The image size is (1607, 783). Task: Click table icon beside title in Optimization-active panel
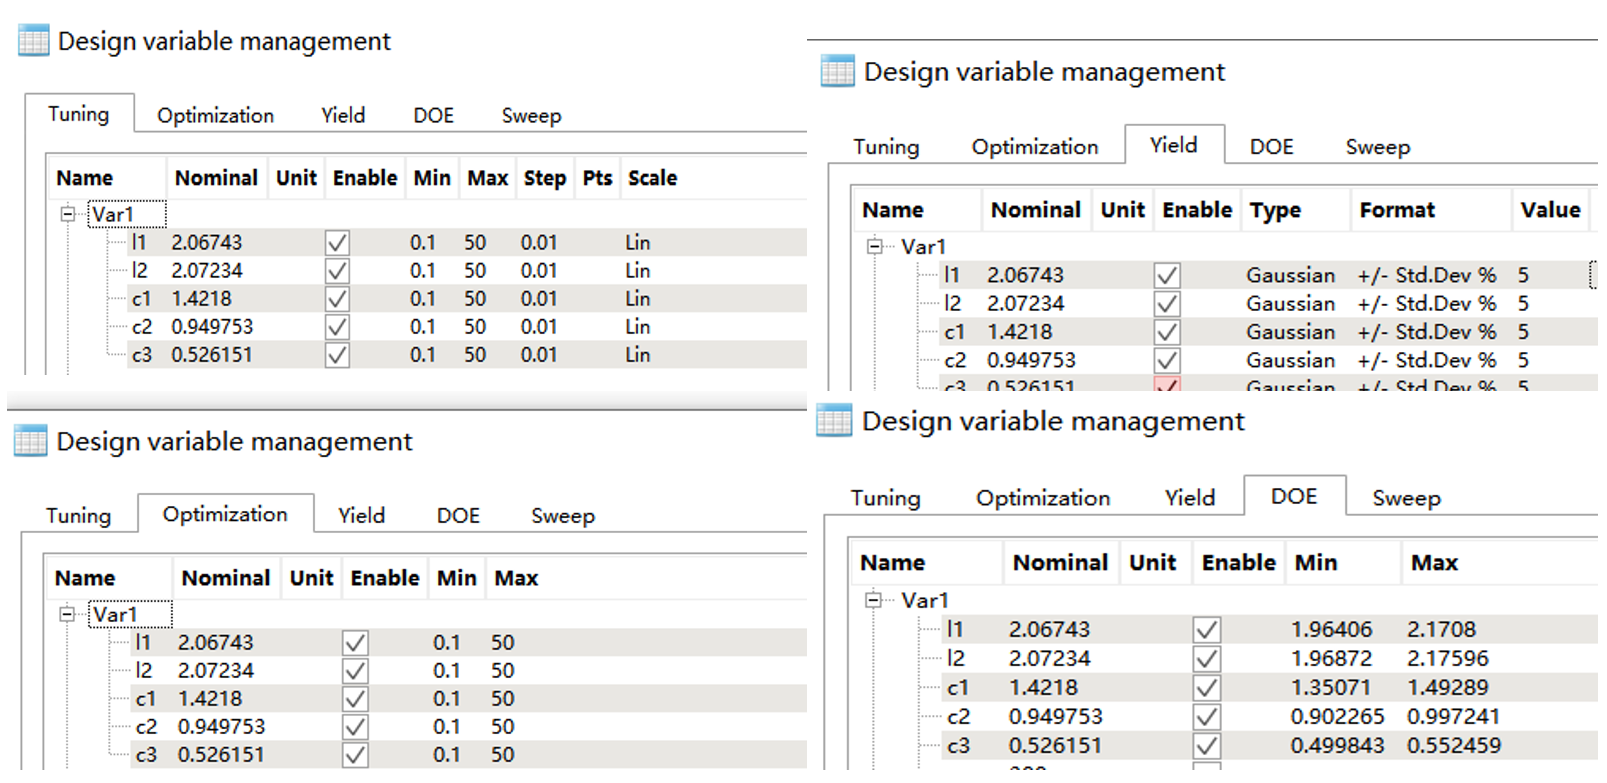tap(30, 441)
